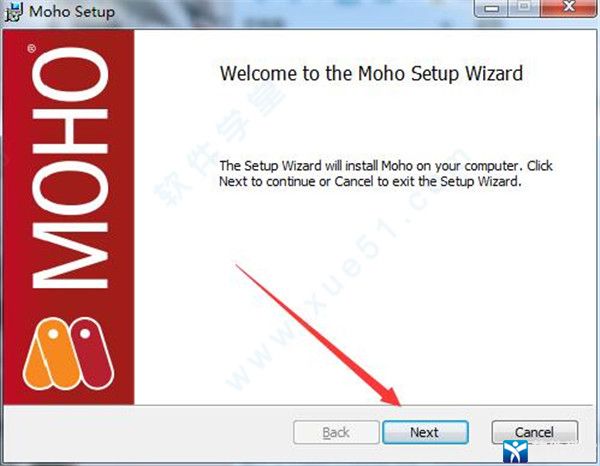Click the Setup Wizard description paragraph
This screenshot has height=466, width=600.
[x=386, y=173]
